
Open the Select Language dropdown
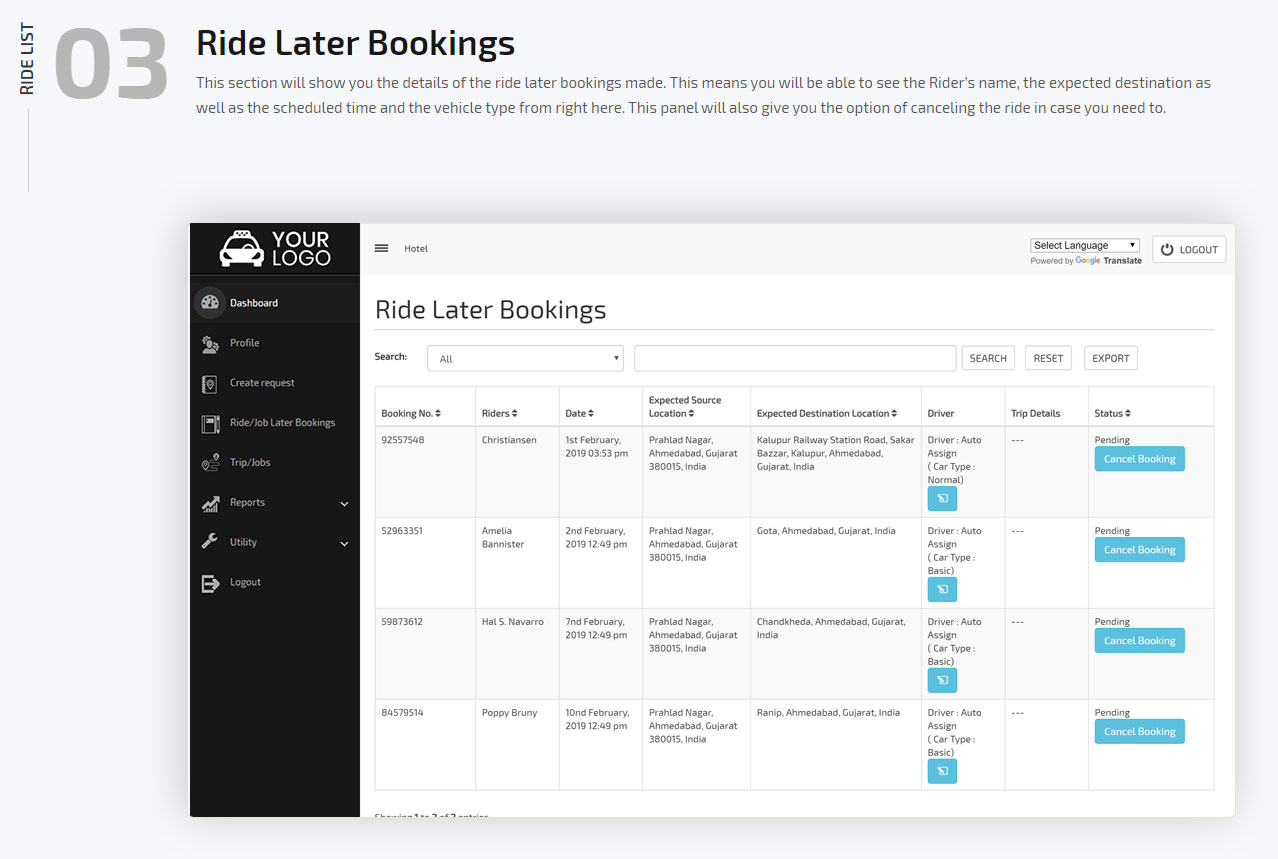1084,244
